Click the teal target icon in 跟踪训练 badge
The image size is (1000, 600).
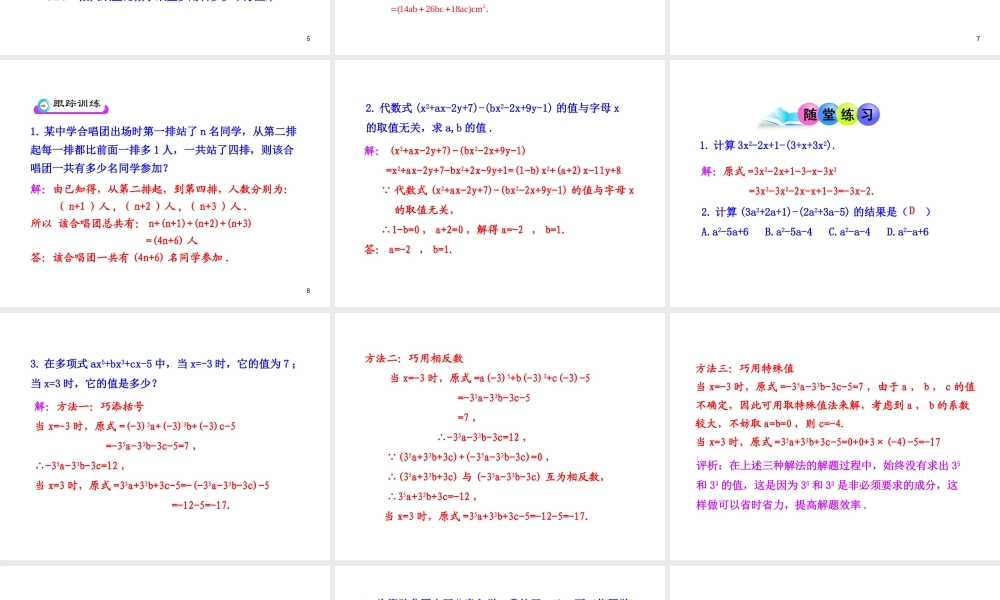click(44, 106)
